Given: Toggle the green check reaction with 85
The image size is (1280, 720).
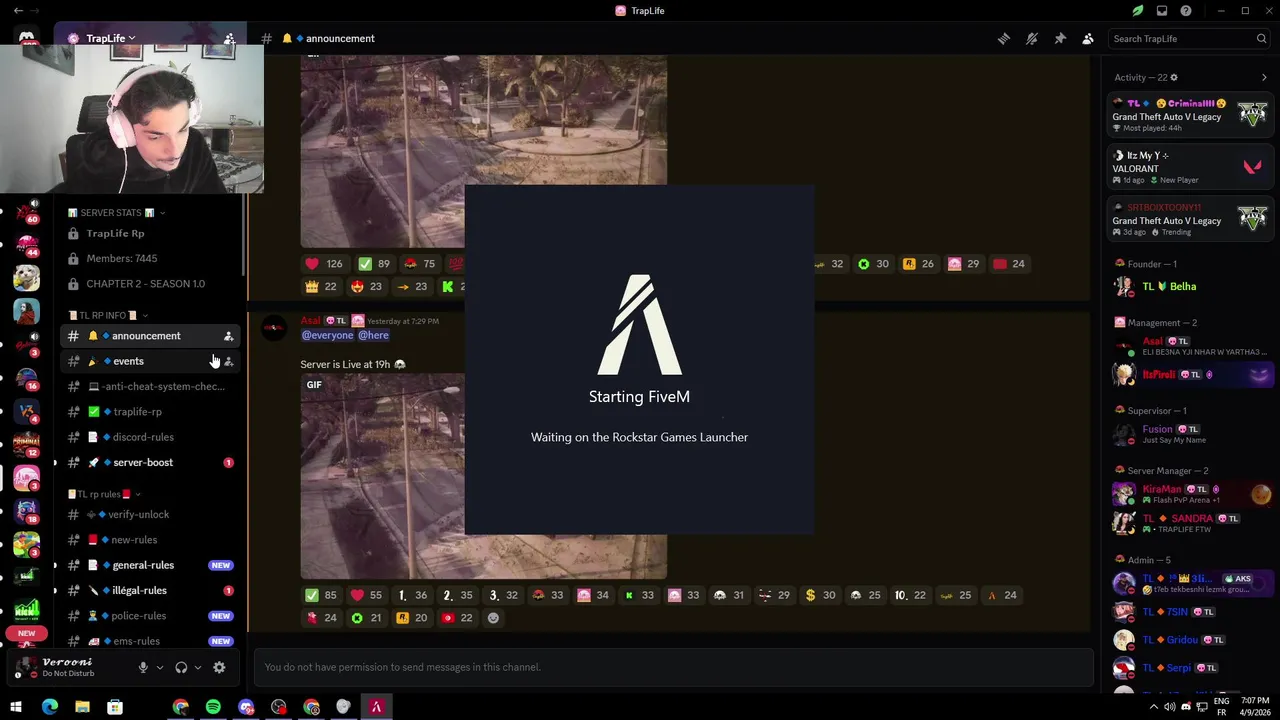Looking at the screenshot, I should [322, 595].
